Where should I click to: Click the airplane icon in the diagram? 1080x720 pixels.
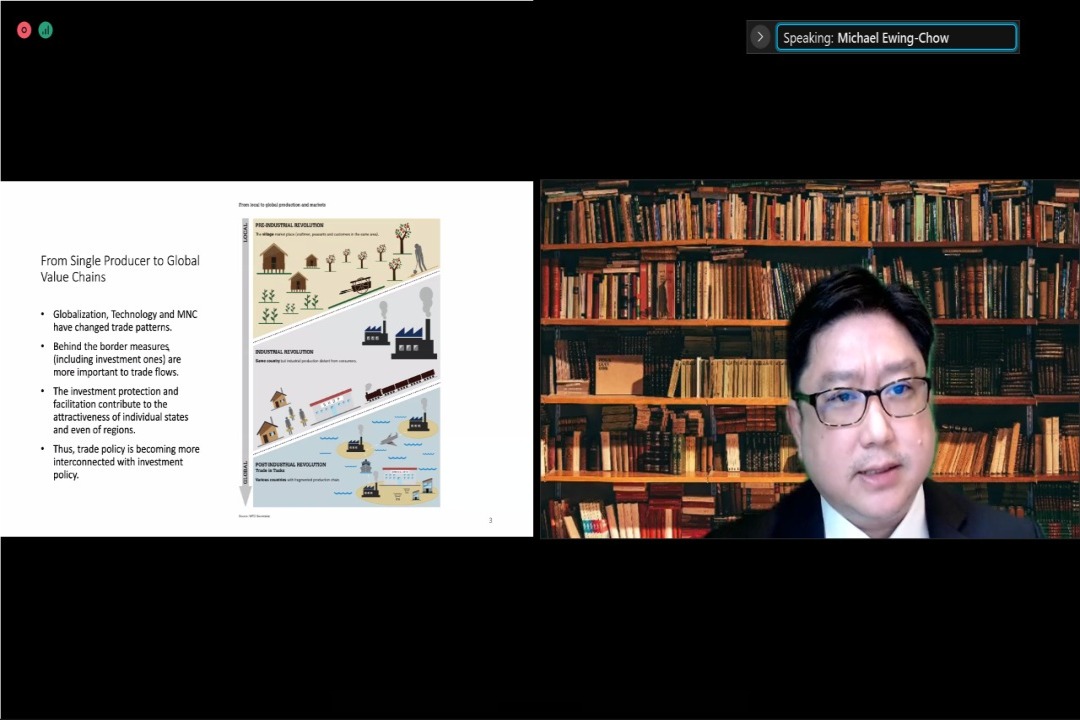388,438
